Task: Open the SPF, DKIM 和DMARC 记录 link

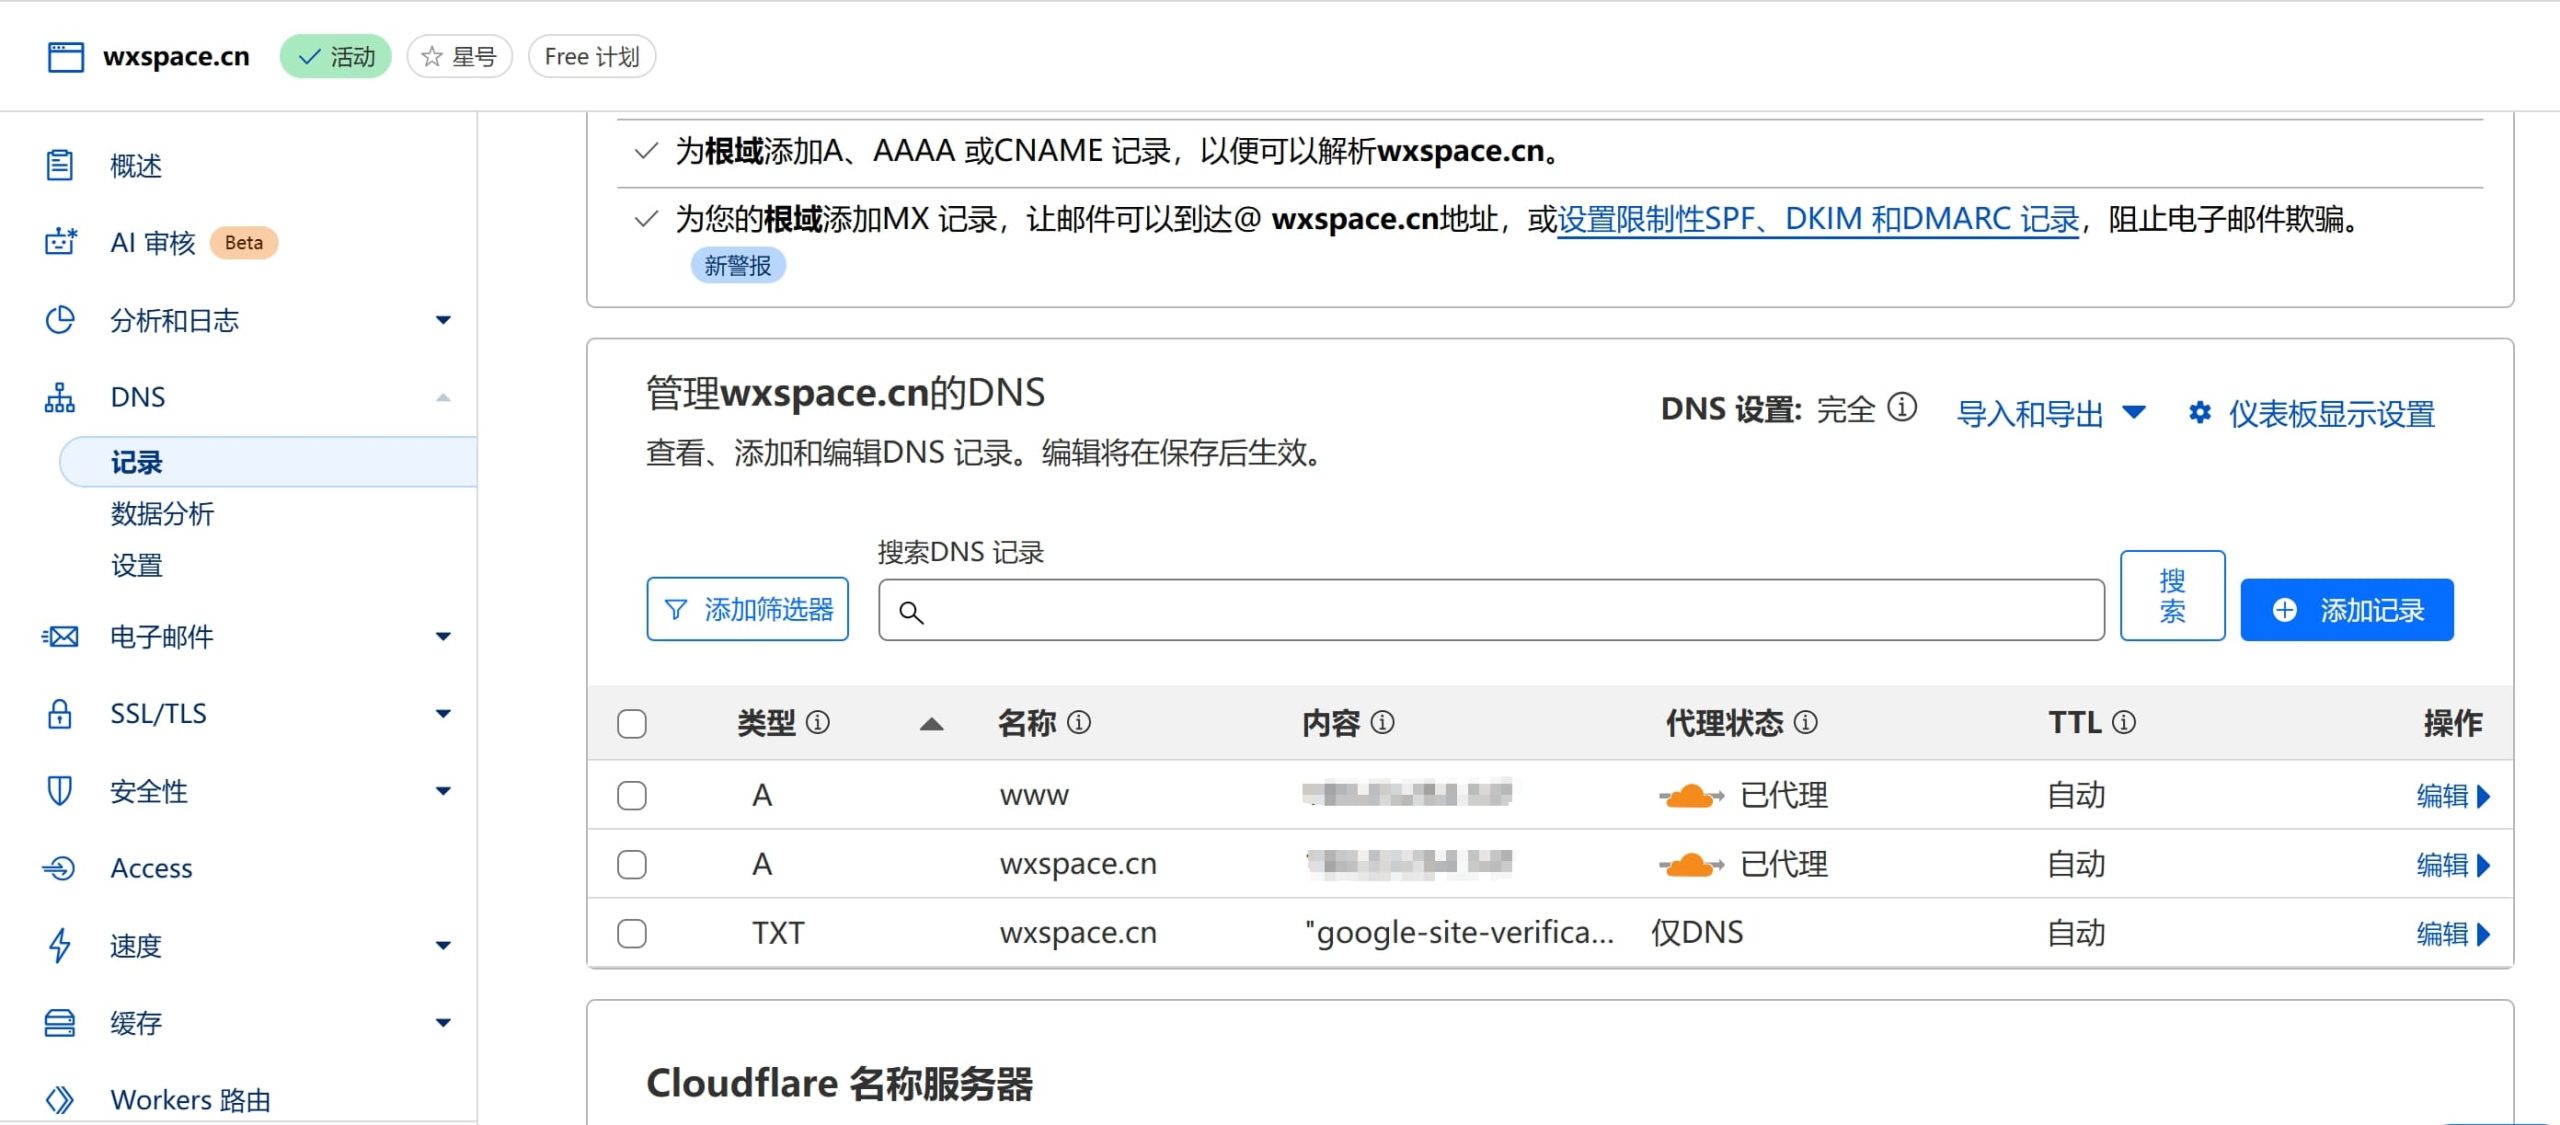Action: click(1818, 219)
